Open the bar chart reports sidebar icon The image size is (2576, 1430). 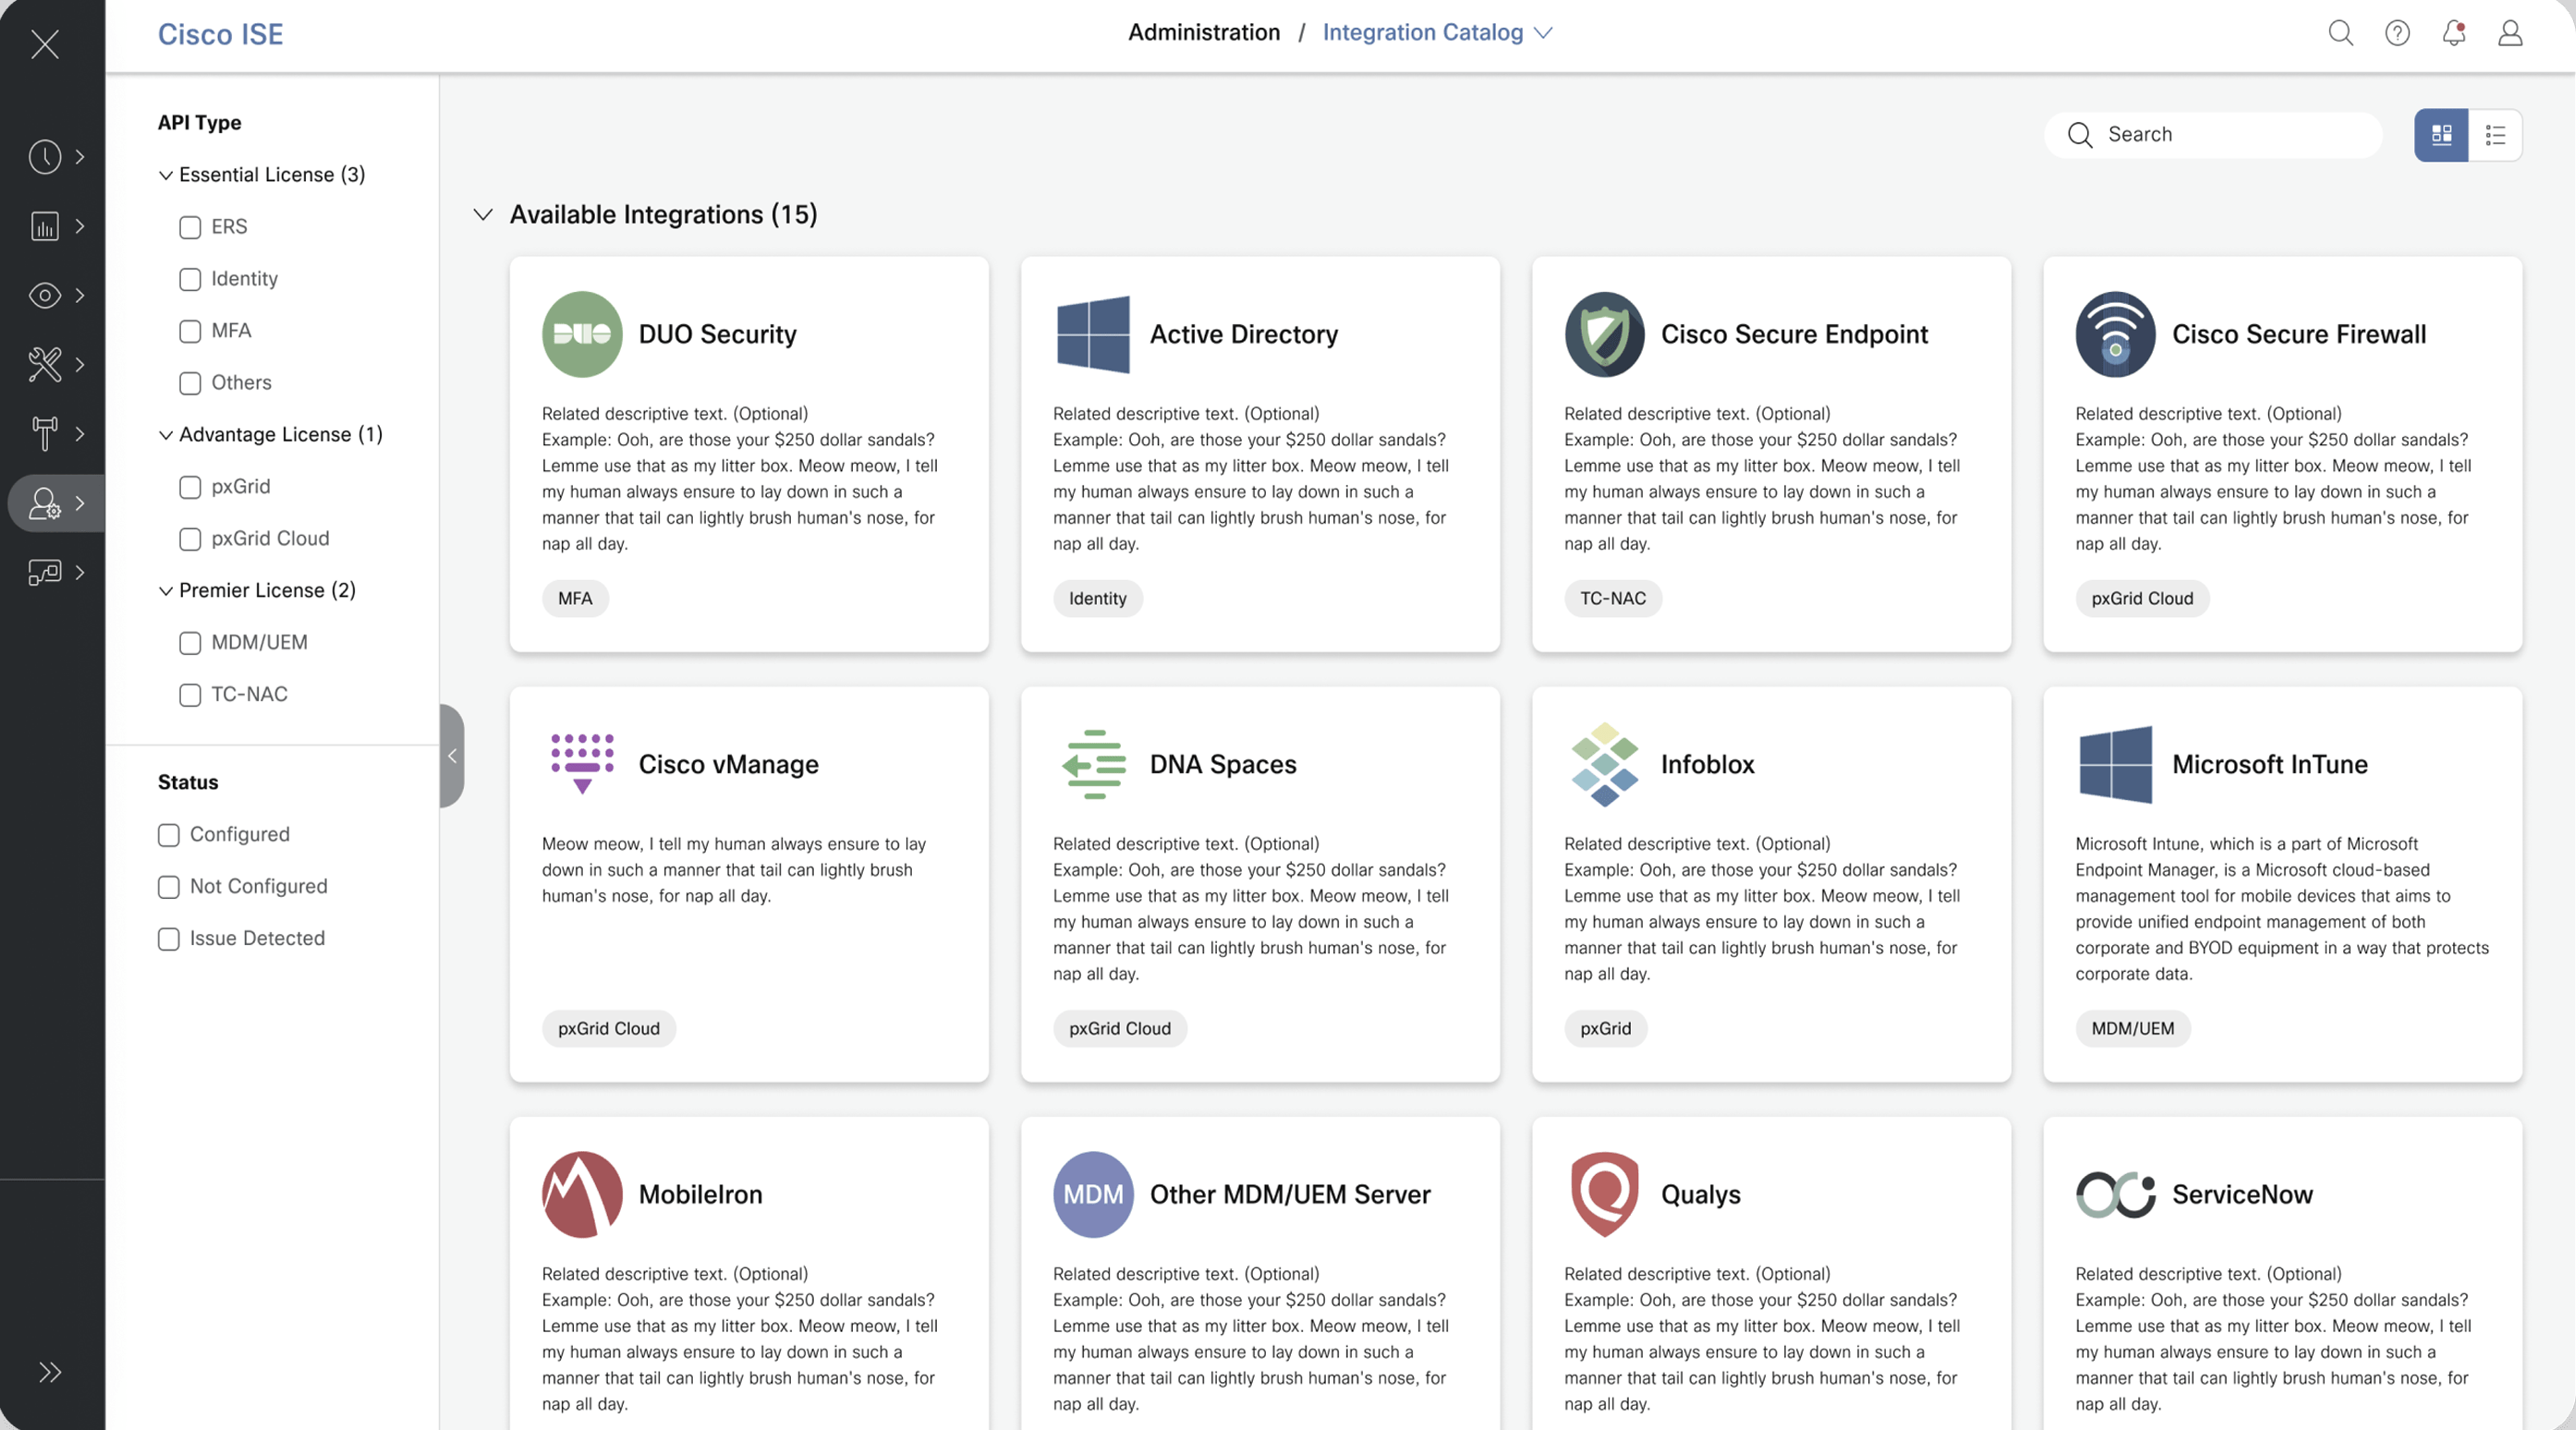45,226
